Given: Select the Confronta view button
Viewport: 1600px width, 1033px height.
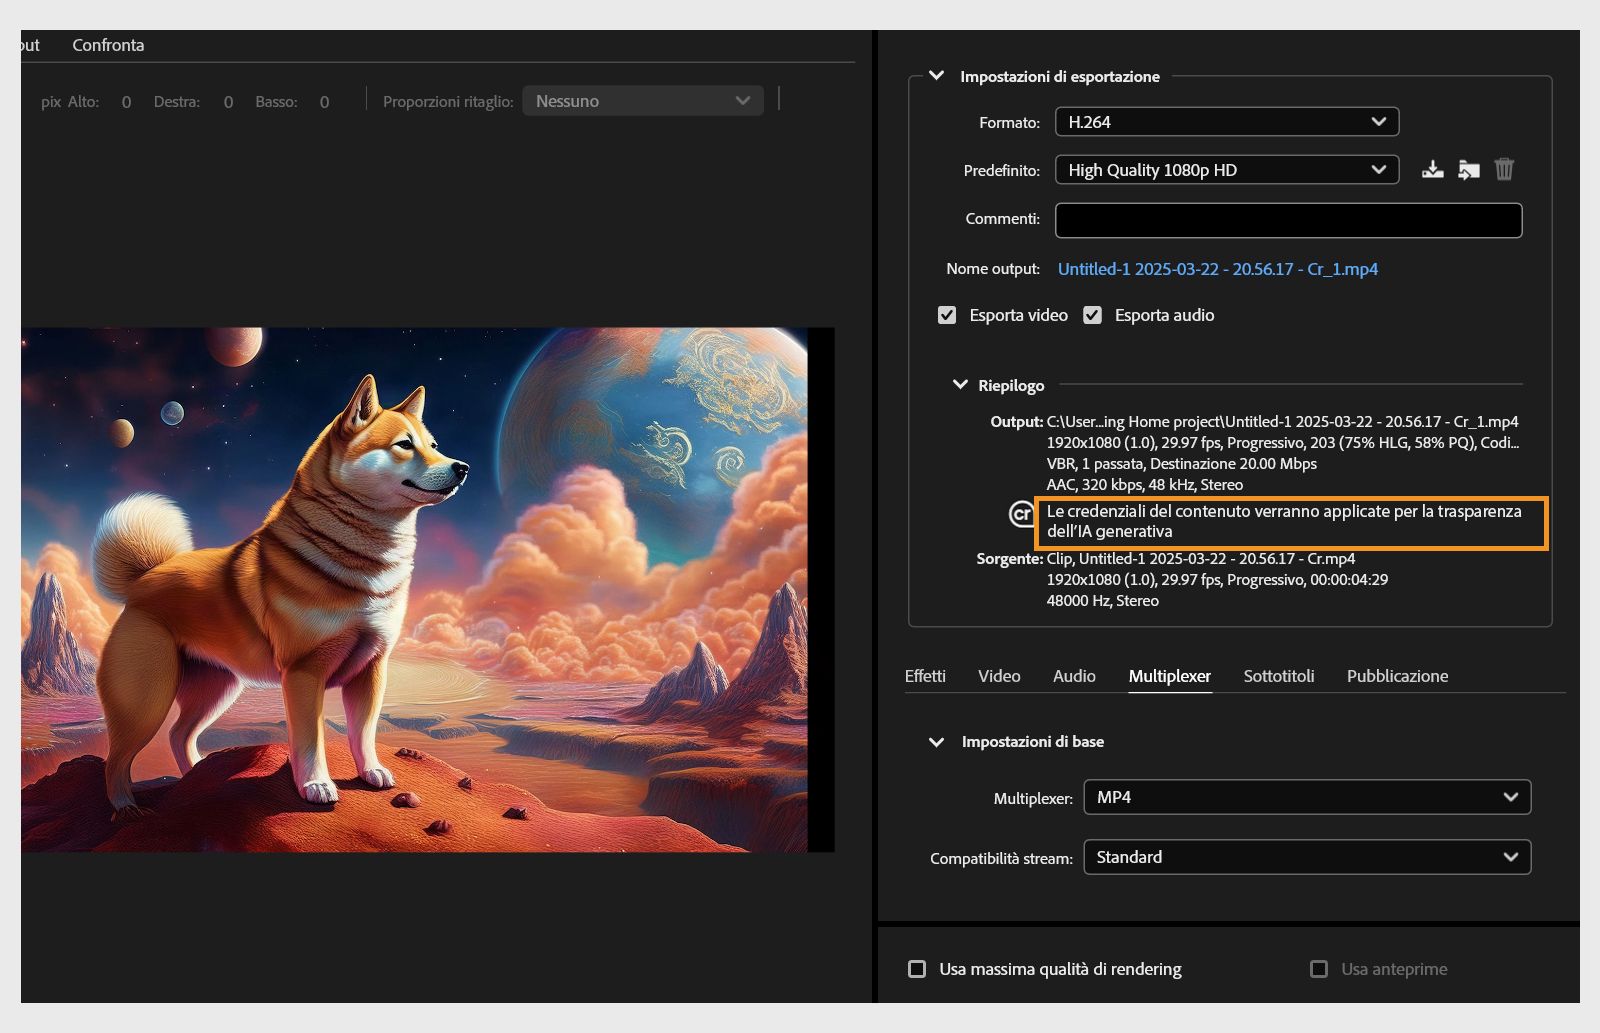Looking at the screenshot, I should point(107,45).
